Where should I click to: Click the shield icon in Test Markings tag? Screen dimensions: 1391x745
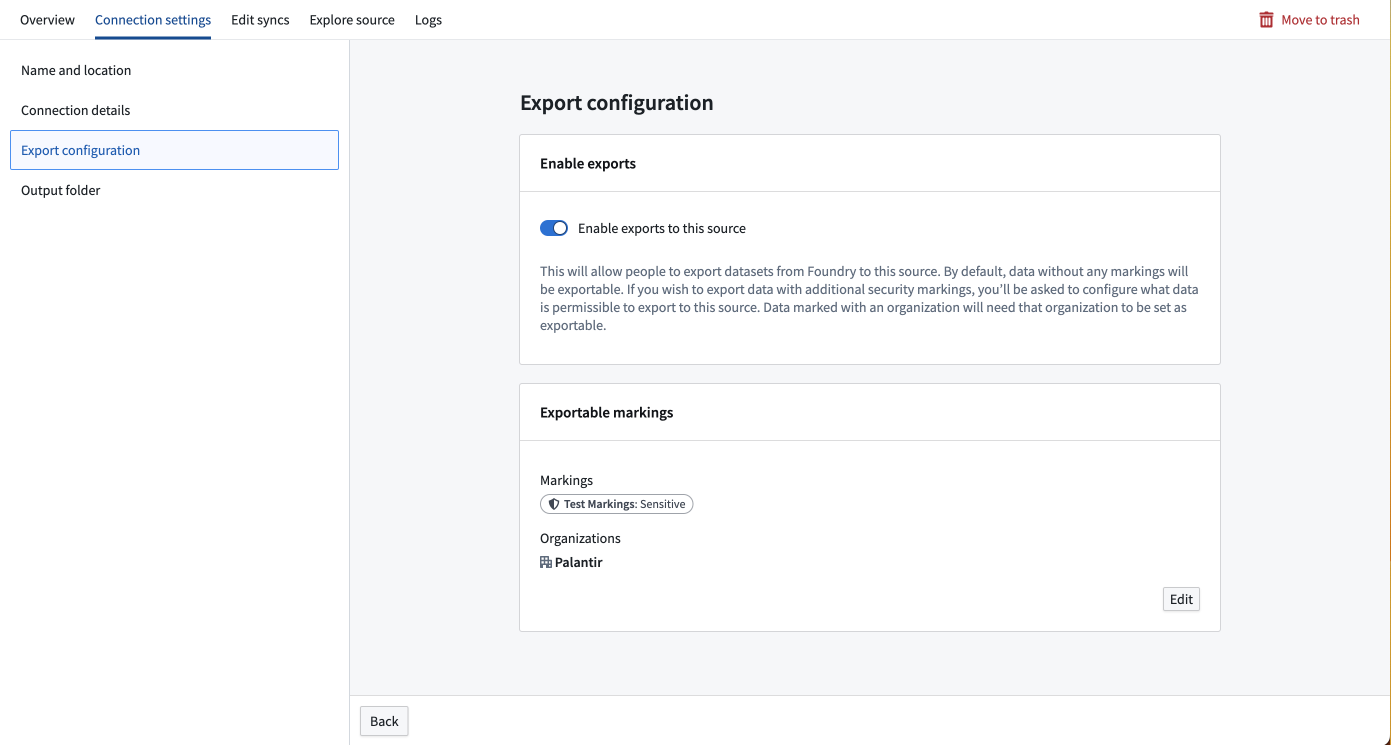tap(554, 504)
